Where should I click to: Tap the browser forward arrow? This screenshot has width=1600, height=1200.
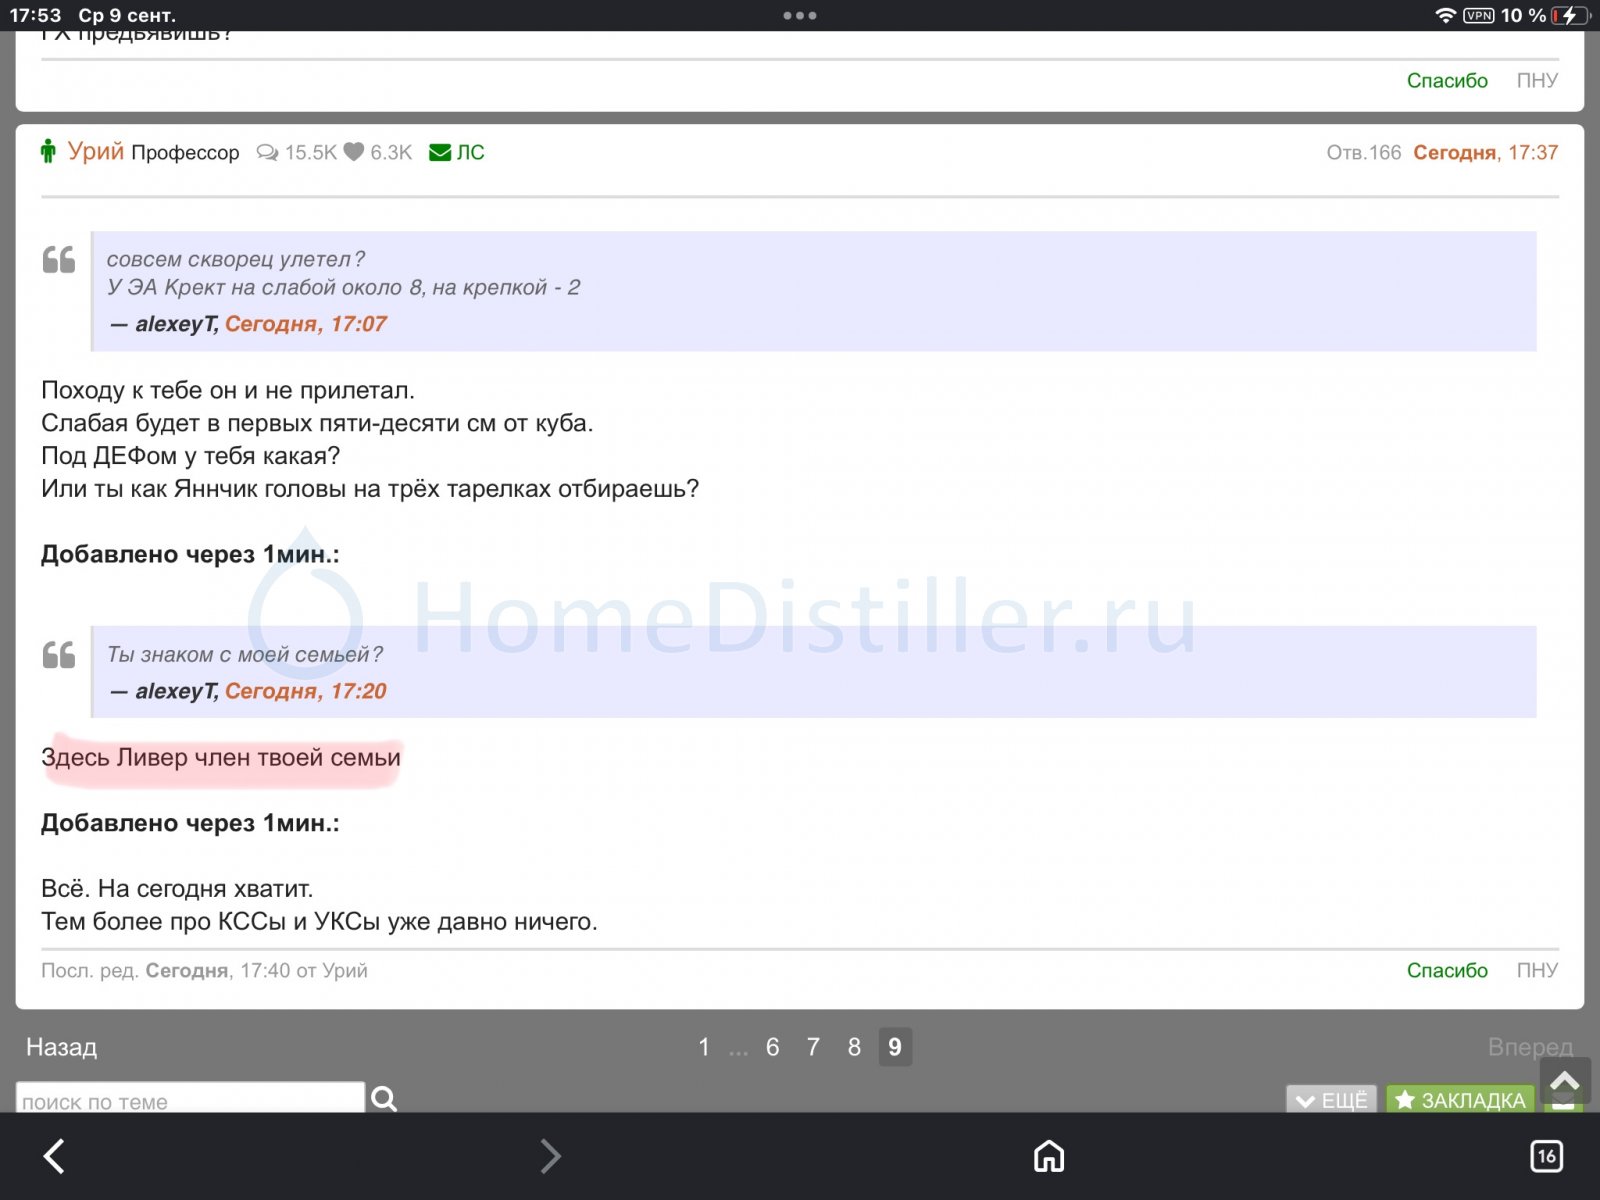(x=550, y=1156)
